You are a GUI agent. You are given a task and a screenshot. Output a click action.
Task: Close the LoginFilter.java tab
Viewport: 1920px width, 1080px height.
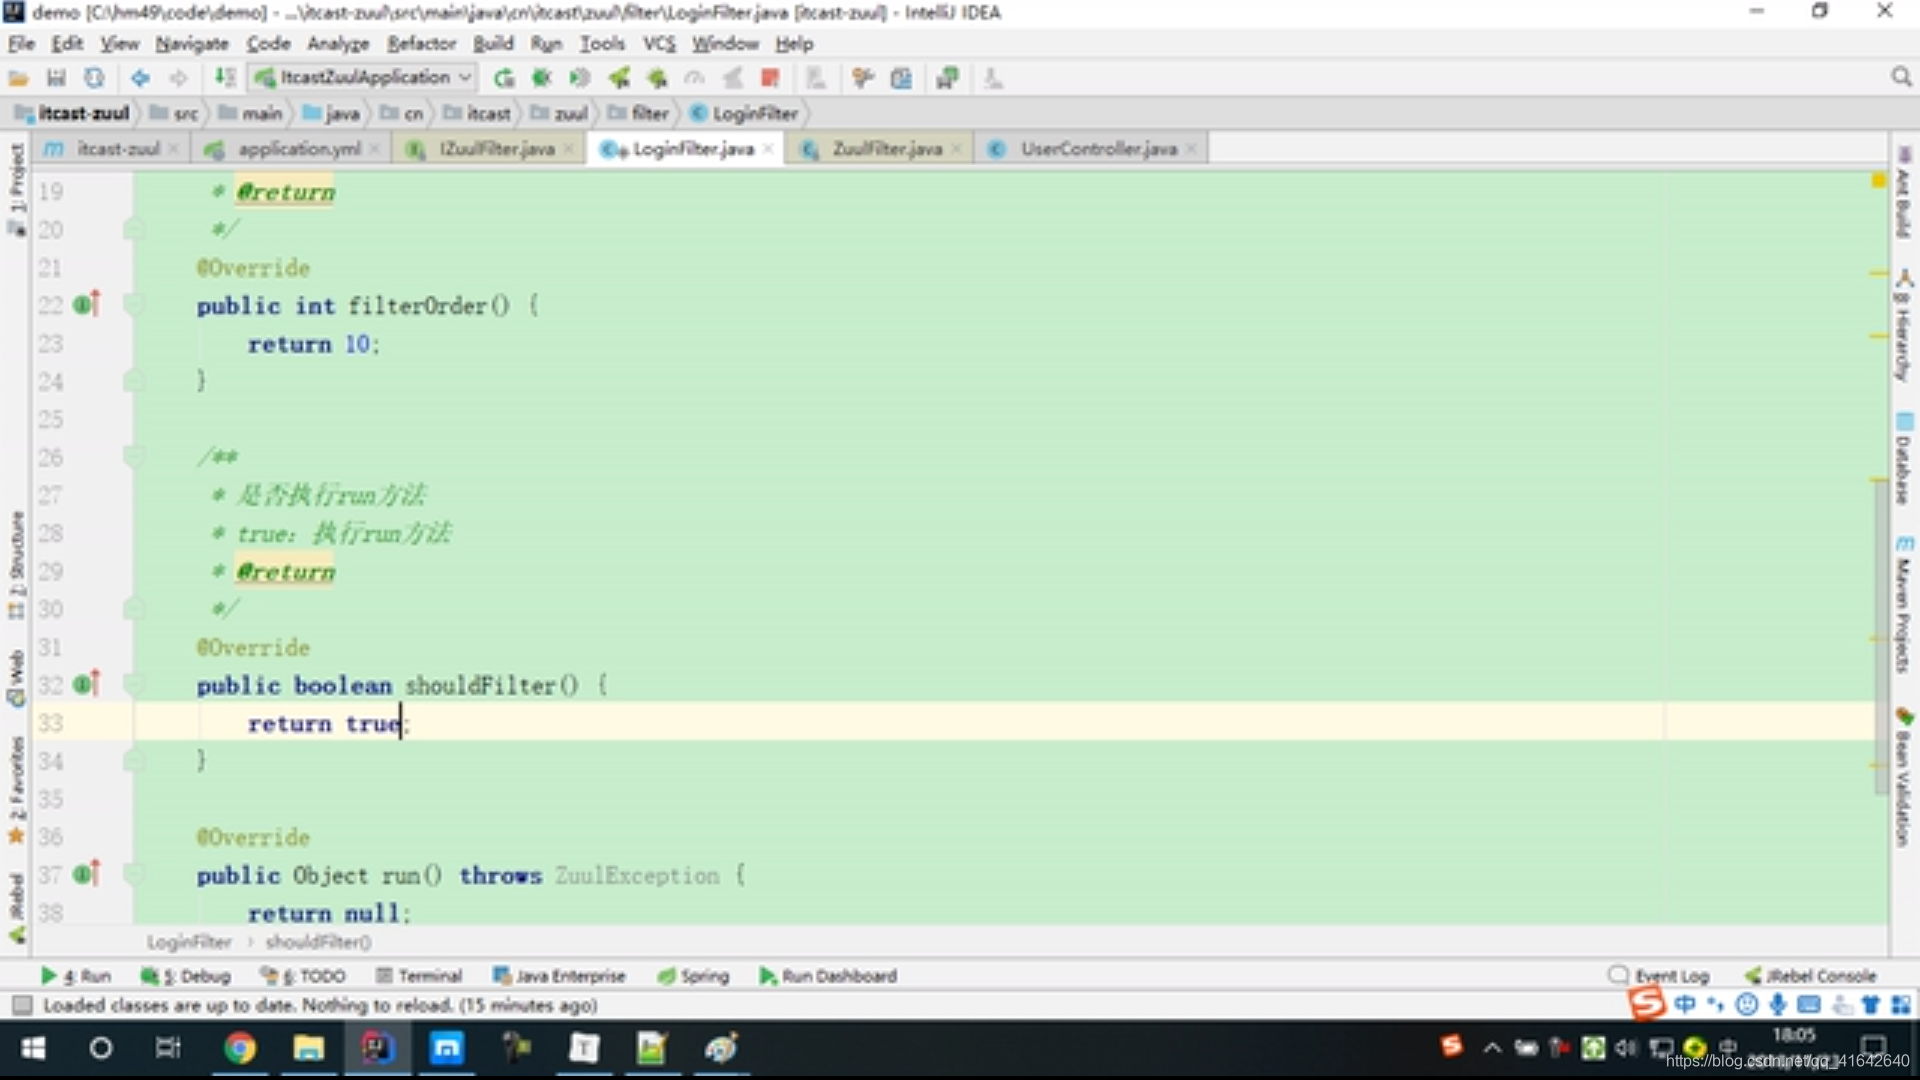coord(768,149)
